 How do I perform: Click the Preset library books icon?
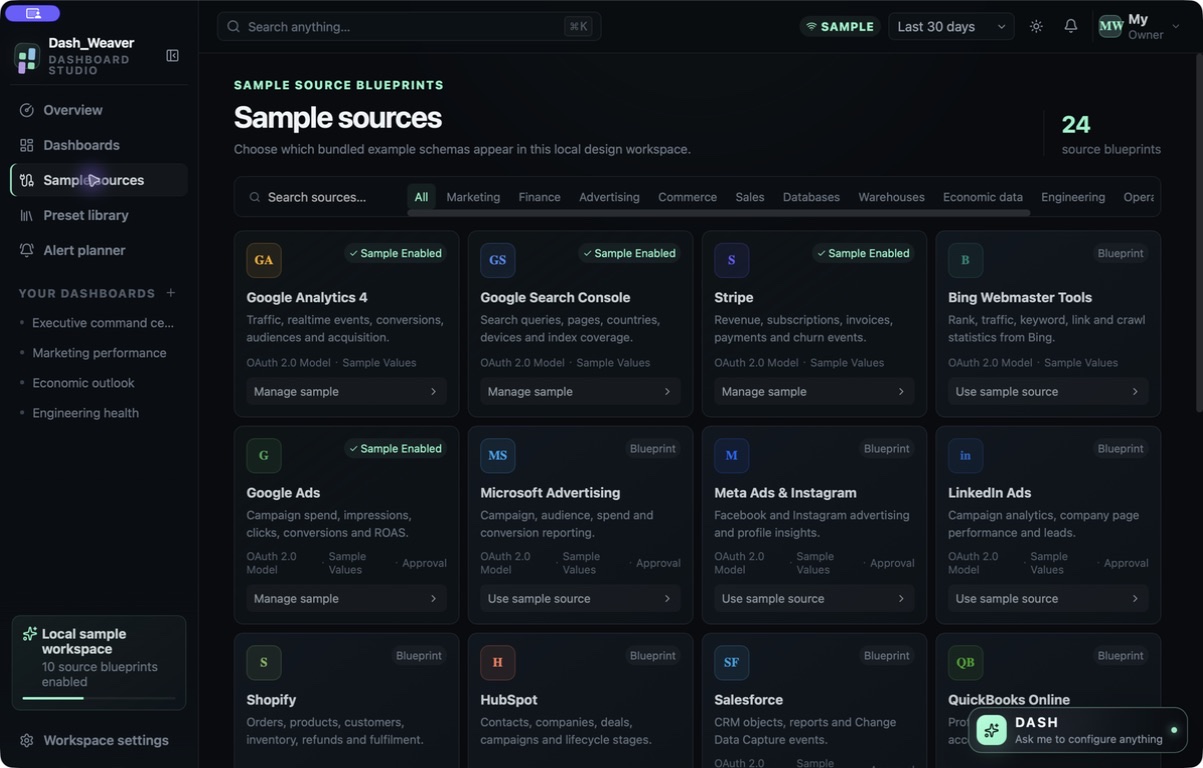click(27, 215)
